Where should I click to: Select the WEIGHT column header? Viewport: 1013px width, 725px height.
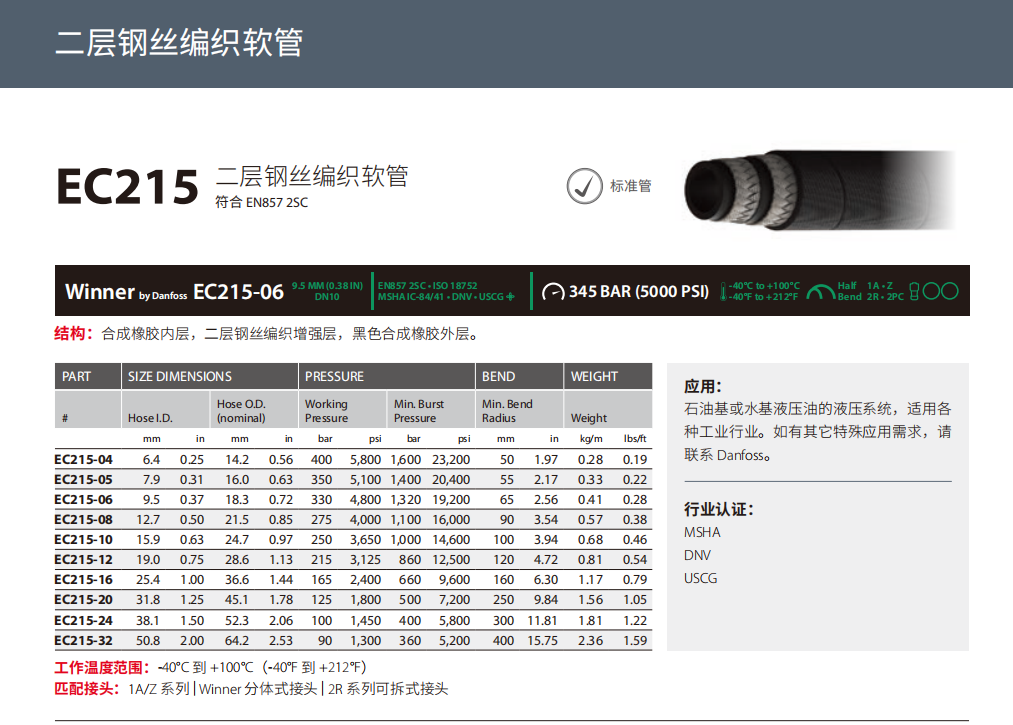594,376
